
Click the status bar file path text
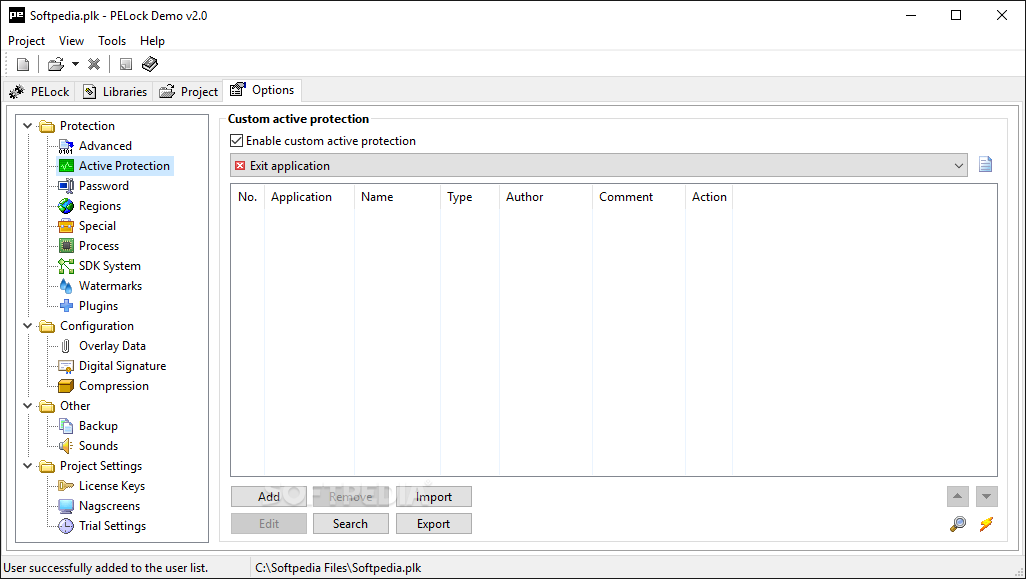[x=338, y=568]
